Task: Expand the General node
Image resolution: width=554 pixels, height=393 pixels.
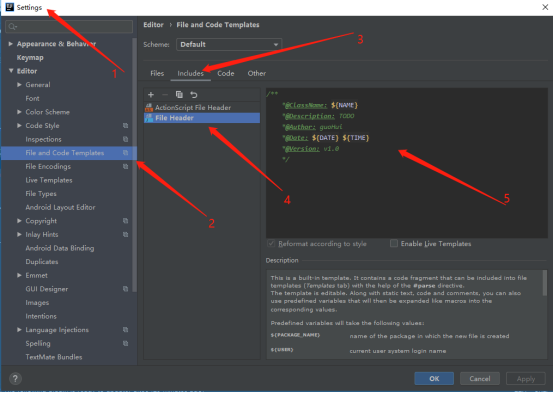Action: coord(19,85)
